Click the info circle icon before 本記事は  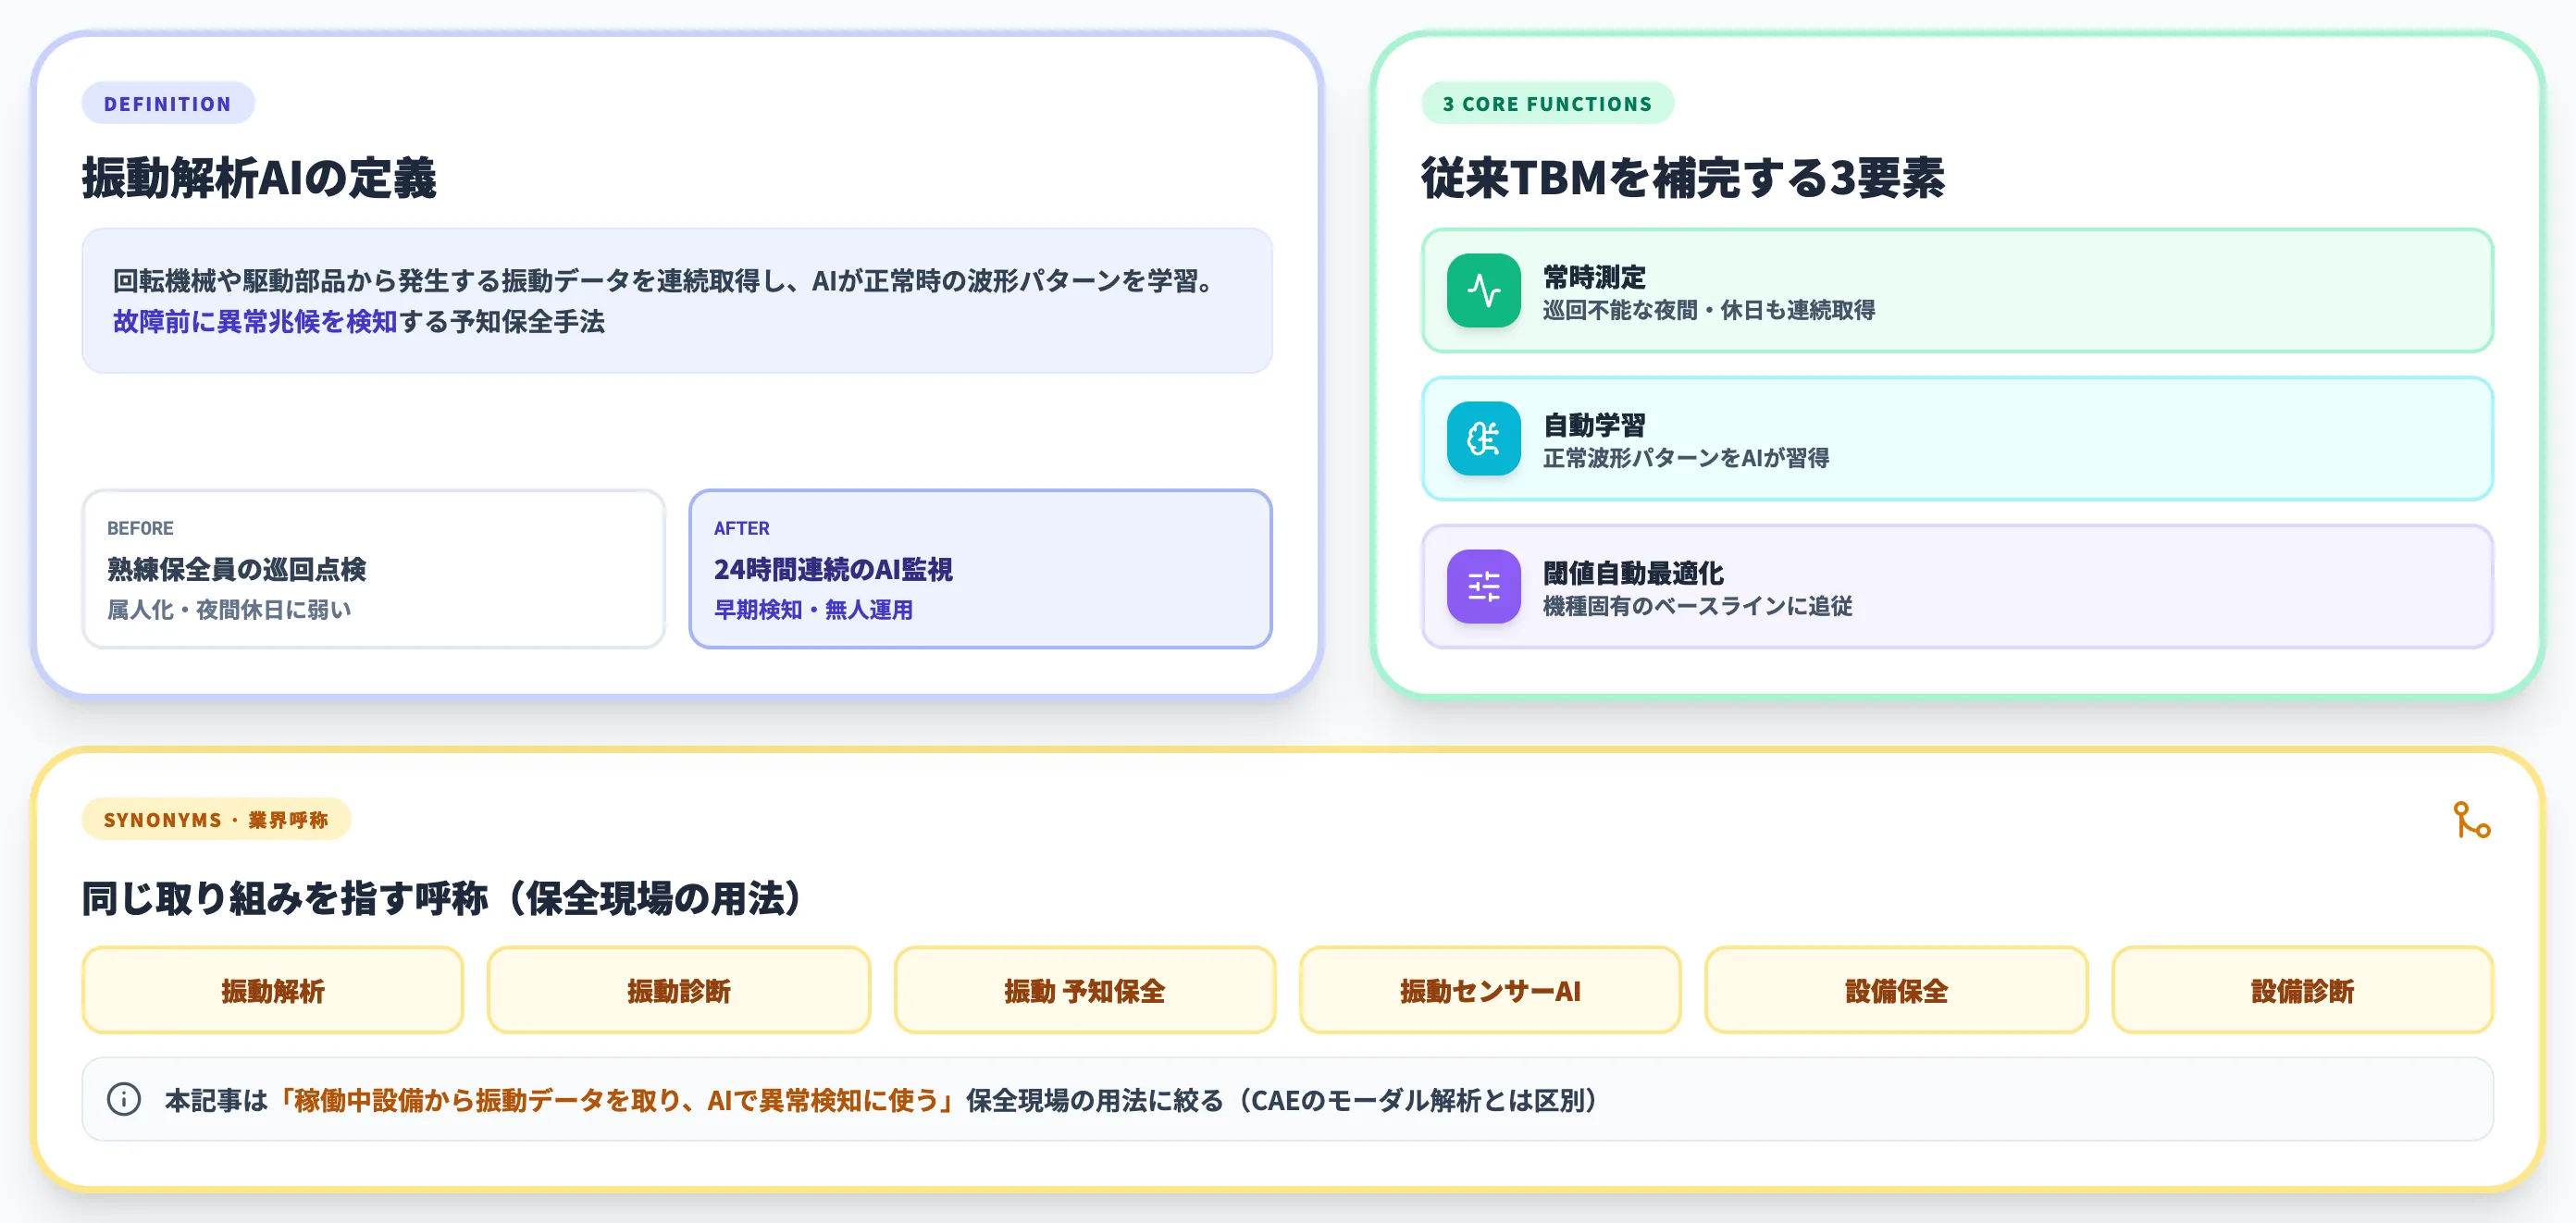[x=124, y=1099]
